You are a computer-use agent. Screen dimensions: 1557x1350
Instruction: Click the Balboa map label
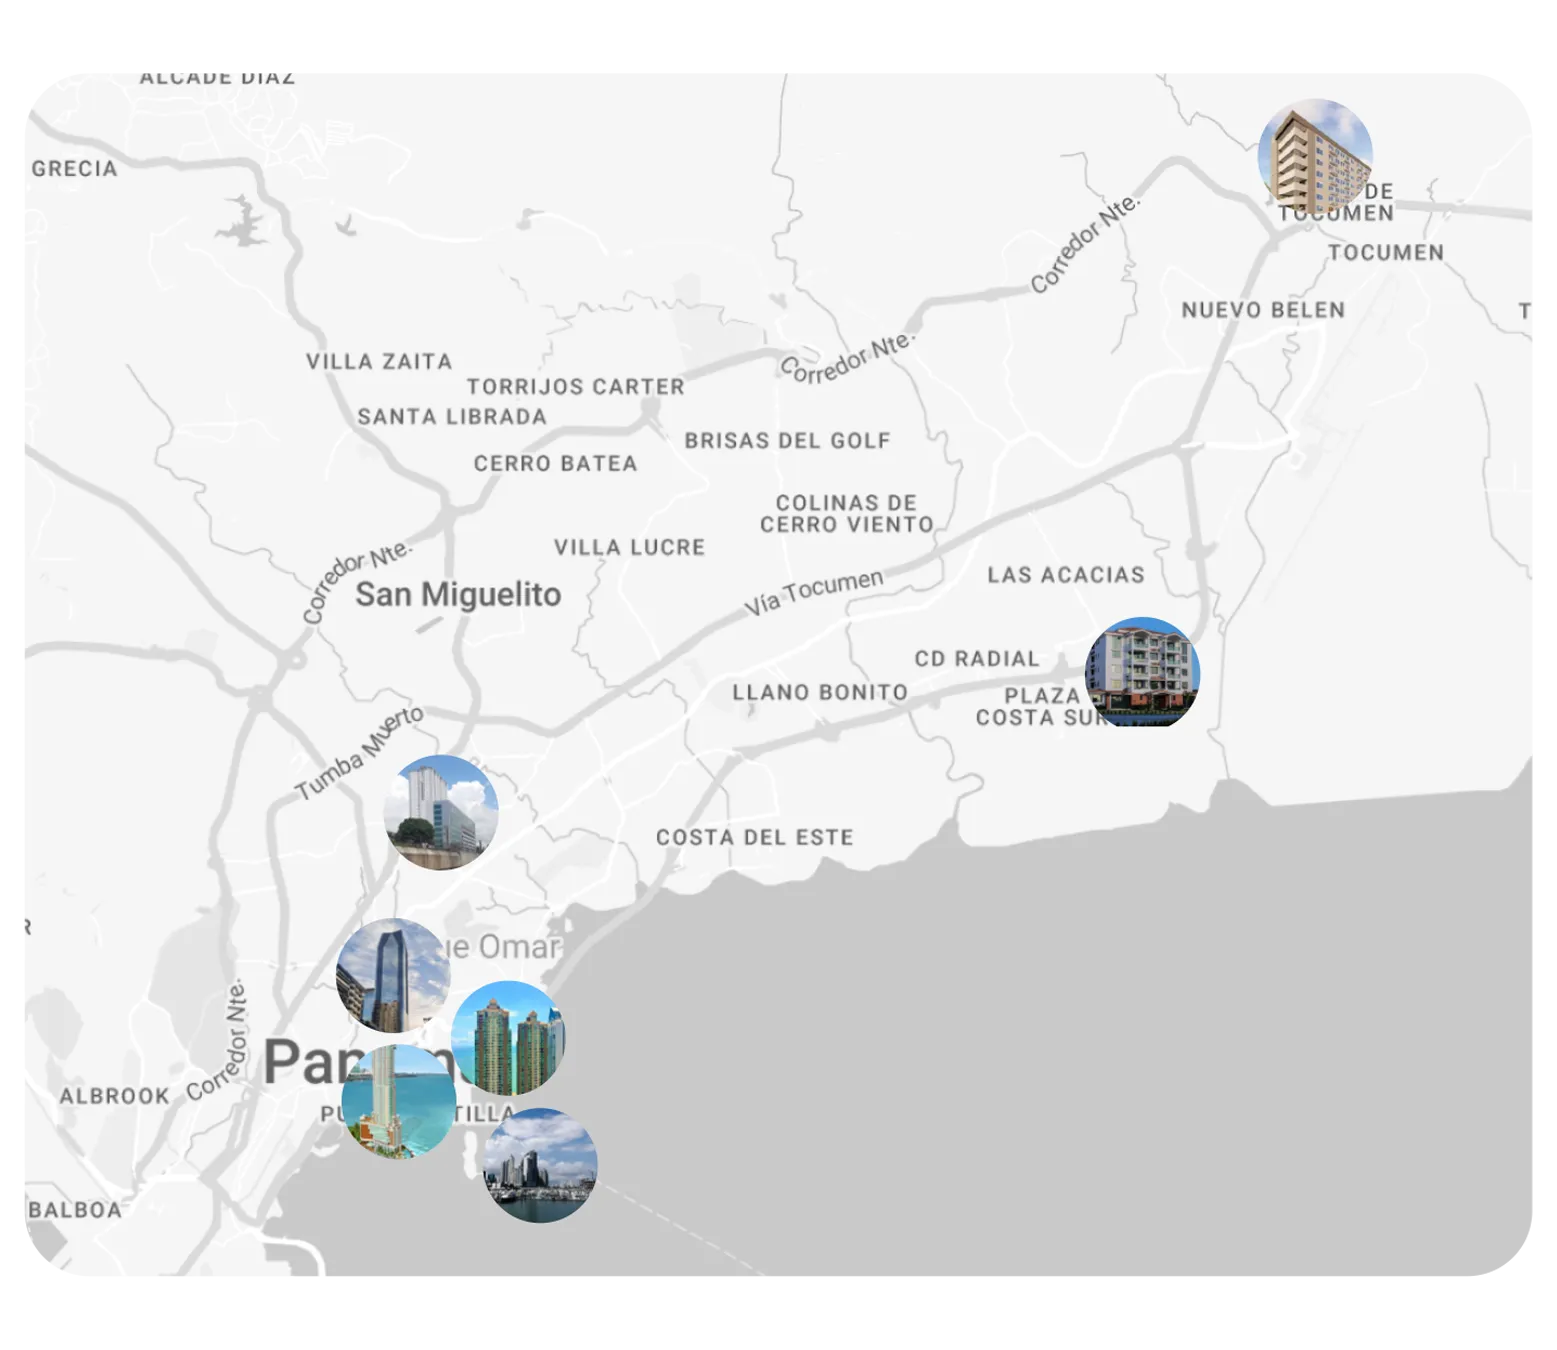pos(75,1210)
